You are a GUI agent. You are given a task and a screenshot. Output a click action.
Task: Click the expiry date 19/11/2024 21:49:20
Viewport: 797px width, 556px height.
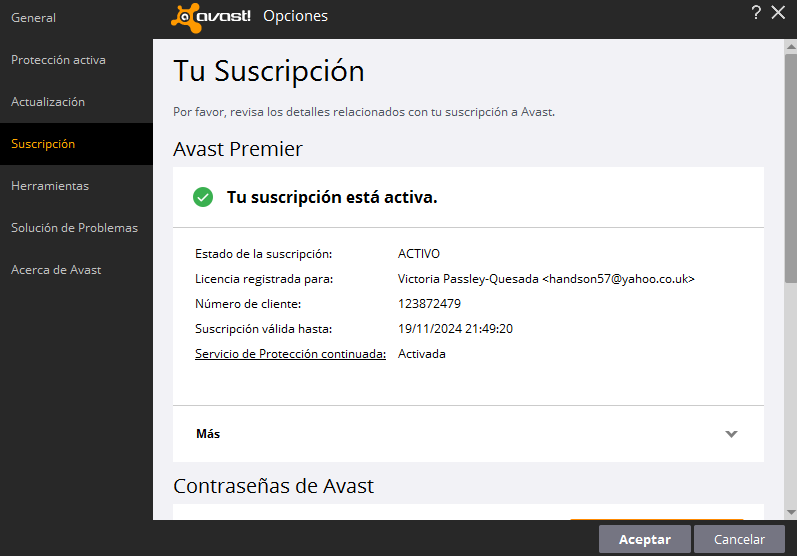pyautogui.click(x=455, y=329)
